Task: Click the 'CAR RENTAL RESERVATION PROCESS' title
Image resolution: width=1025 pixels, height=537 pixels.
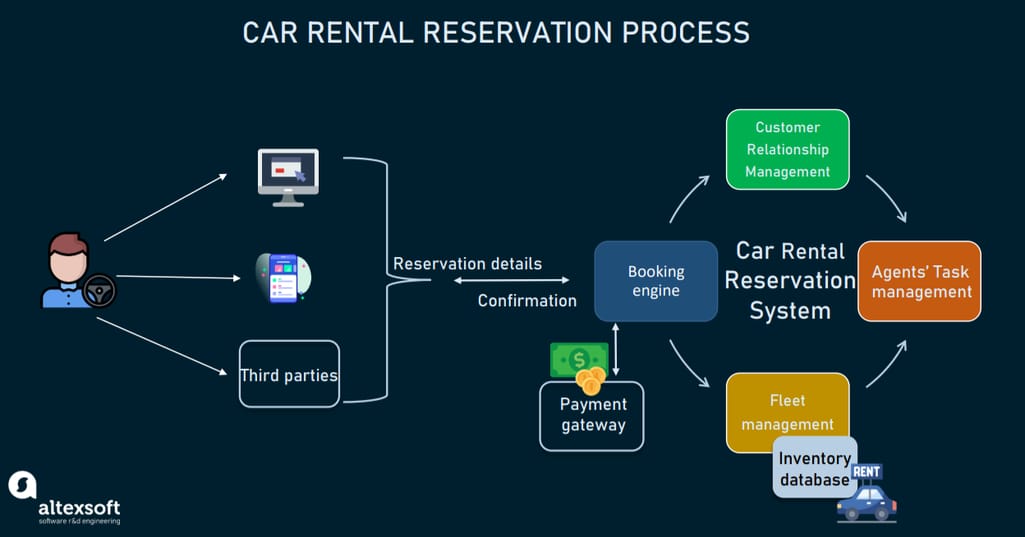Action: click(x=496, y=33)
